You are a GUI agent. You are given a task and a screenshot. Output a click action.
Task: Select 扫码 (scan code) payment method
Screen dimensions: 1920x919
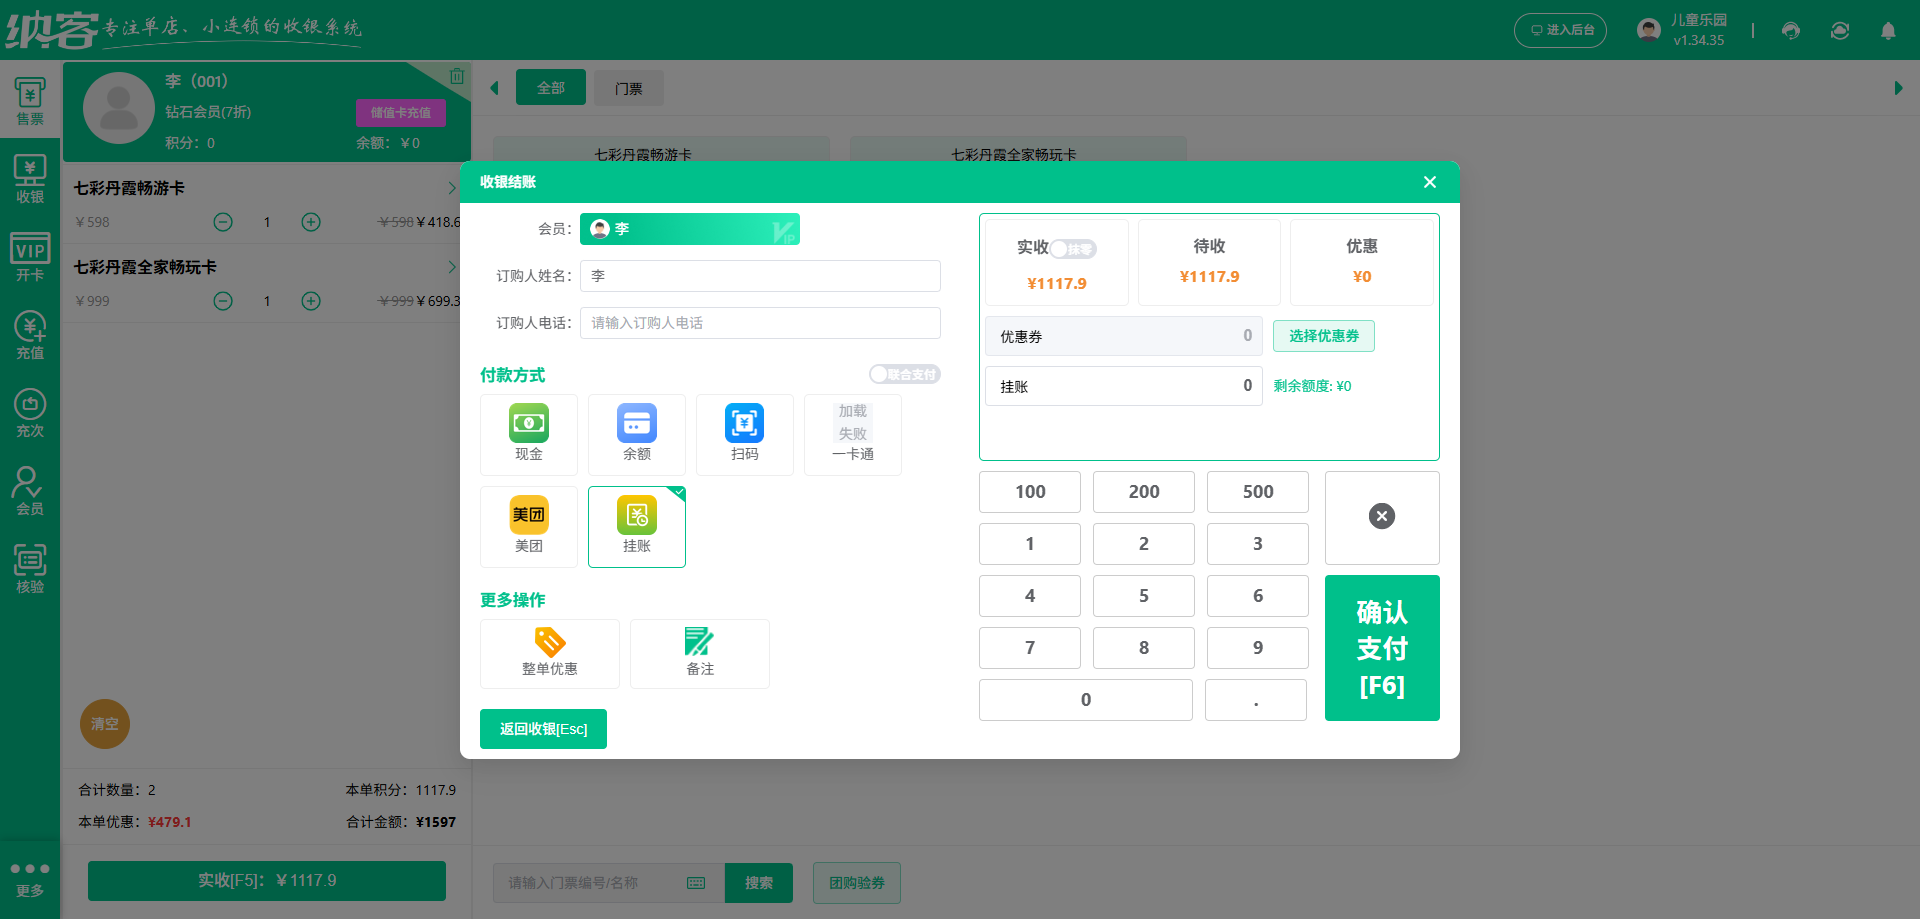tap(744, 434)
